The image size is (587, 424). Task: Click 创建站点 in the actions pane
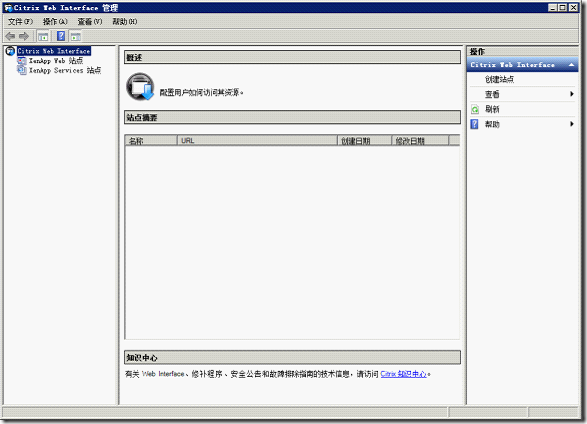coord(499,79)
